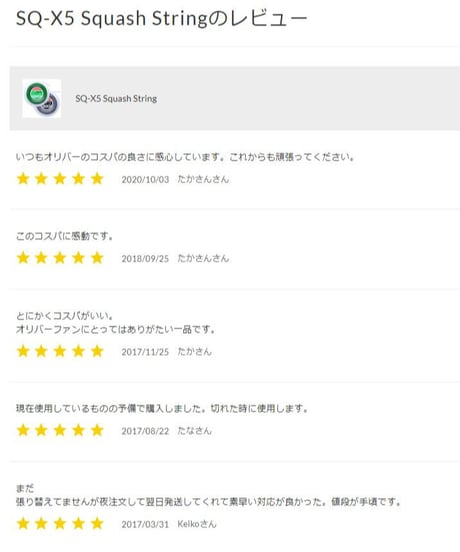
Task: Click third star of the 2018/09/25 review
Action: point(60,258)
